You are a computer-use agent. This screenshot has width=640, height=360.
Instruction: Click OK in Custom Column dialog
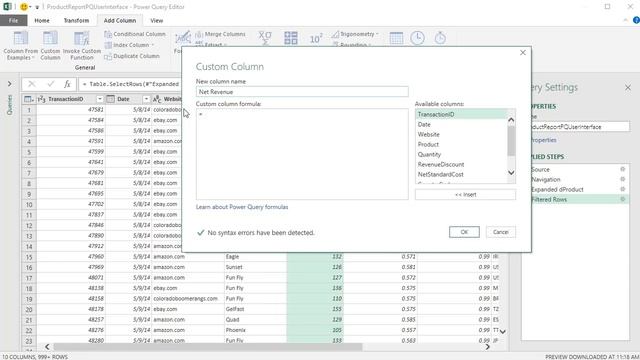point(464,232)
